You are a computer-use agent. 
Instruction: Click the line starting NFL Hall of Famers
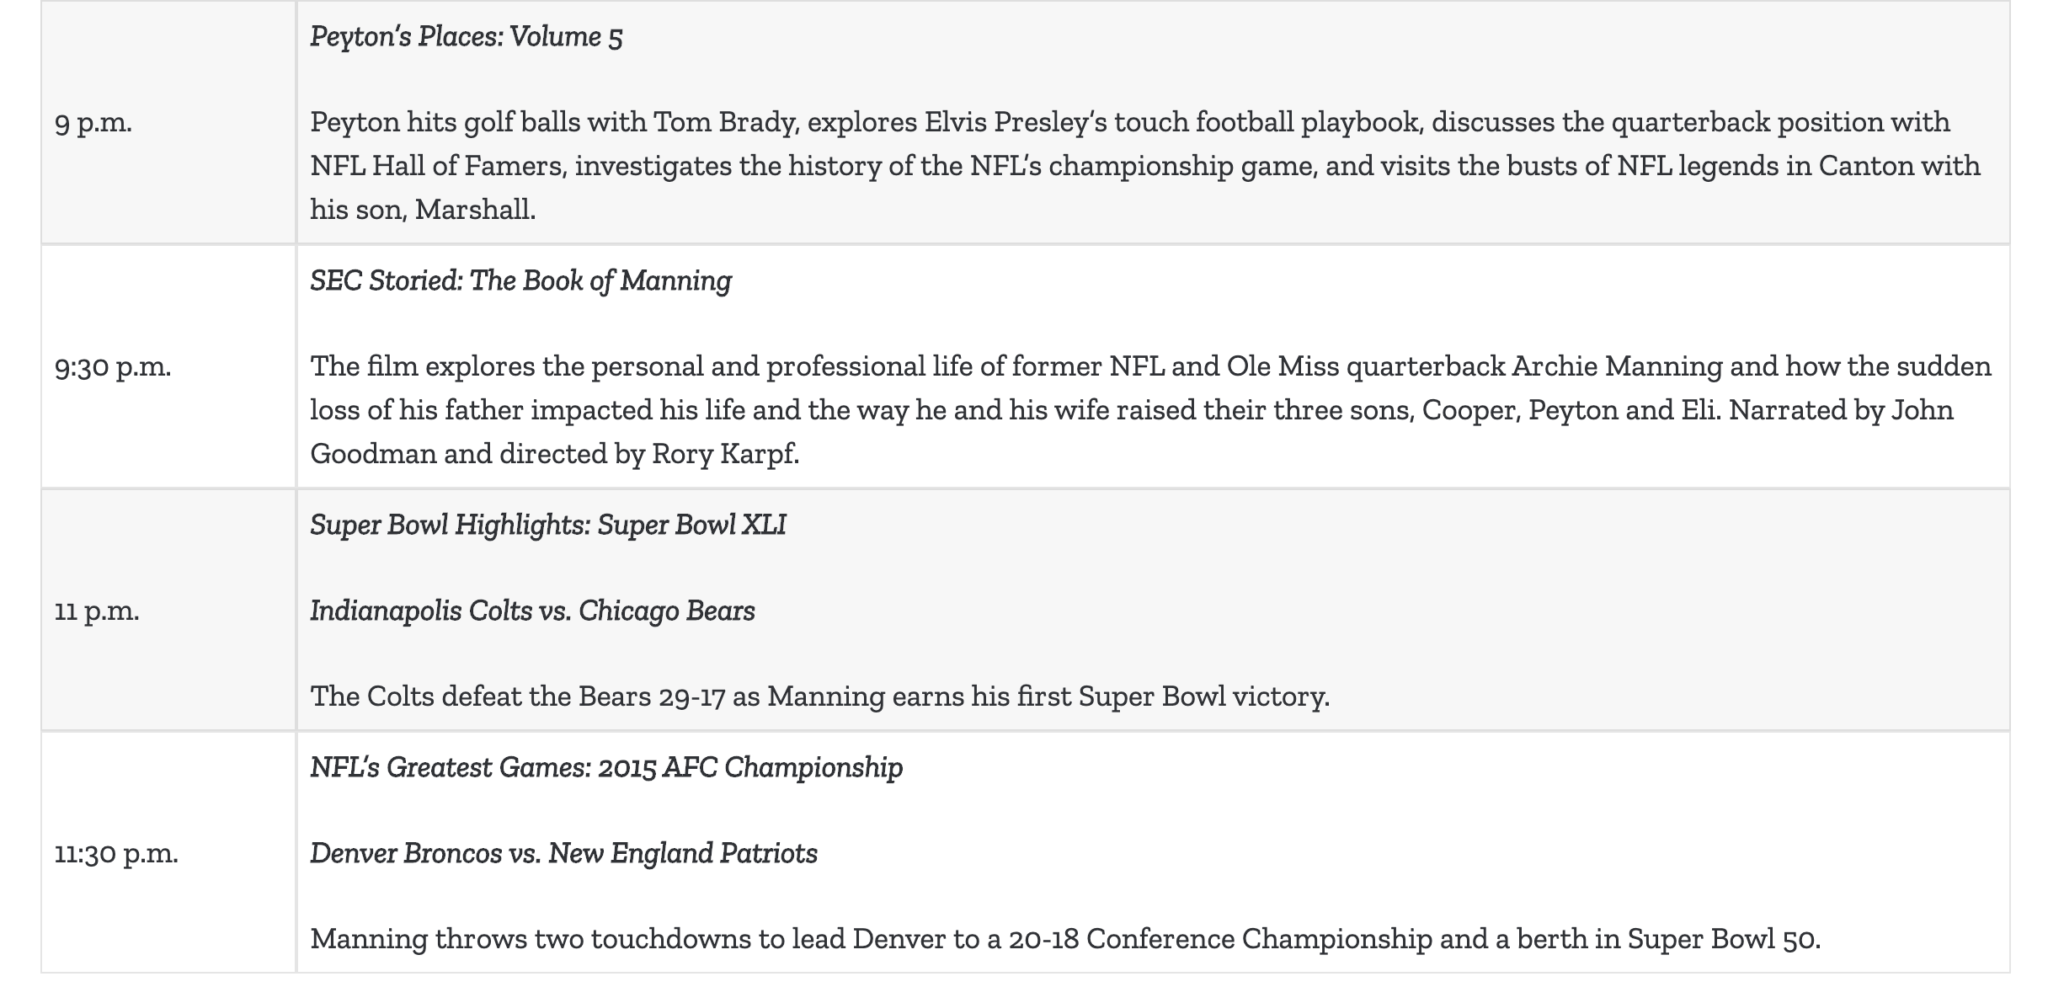[1145, 166]
